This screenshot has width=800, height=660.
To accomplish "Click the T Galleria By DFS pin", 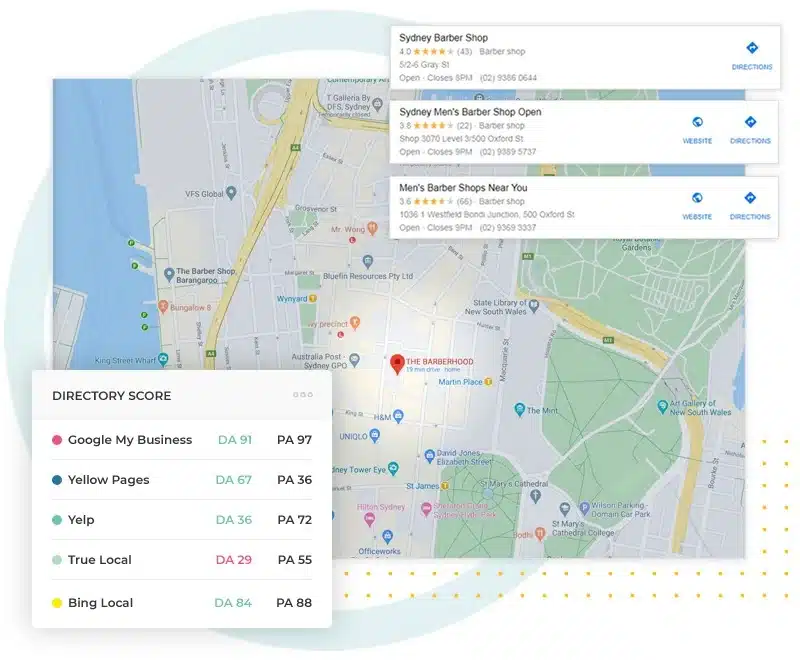I will (378, 105).
